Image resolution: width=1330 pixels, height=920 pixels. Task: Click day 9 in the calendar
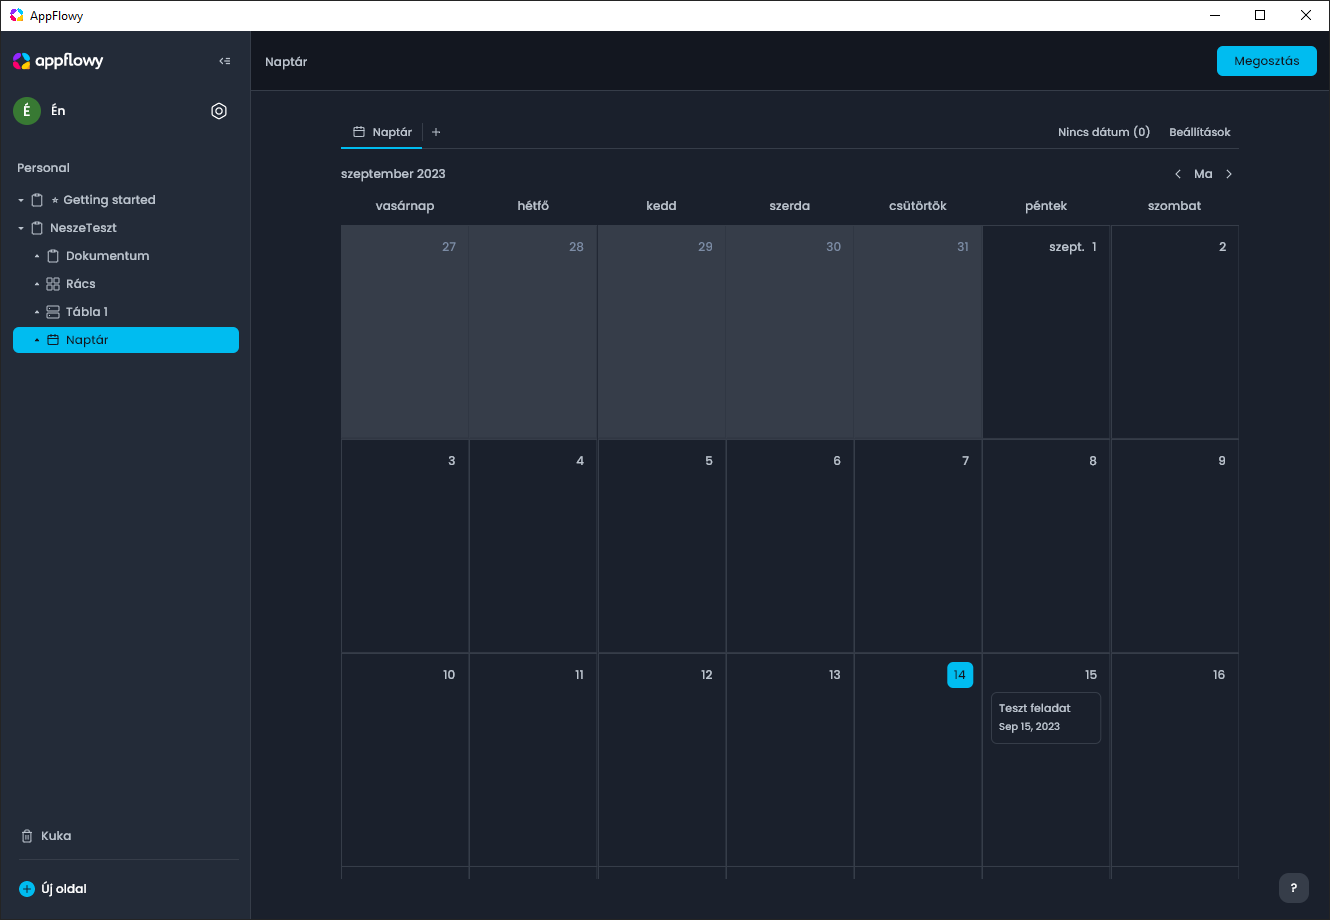point(1222,461)
